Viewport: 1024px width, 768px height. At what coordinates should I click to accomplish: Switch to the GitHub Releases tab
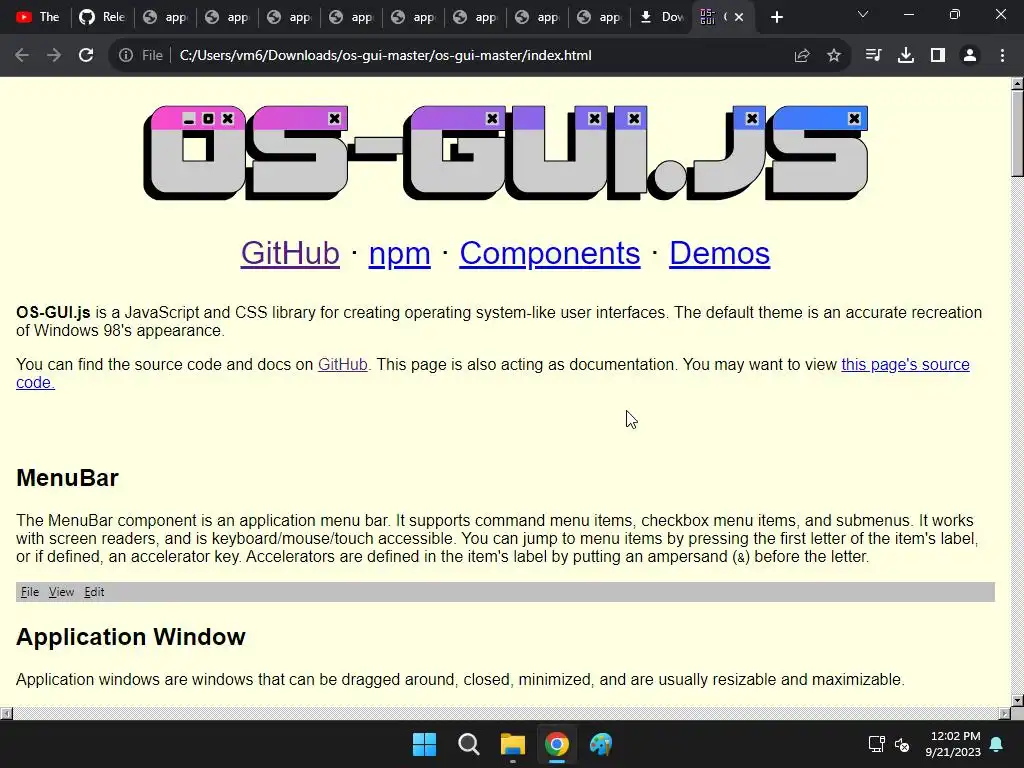coord(103,18)
